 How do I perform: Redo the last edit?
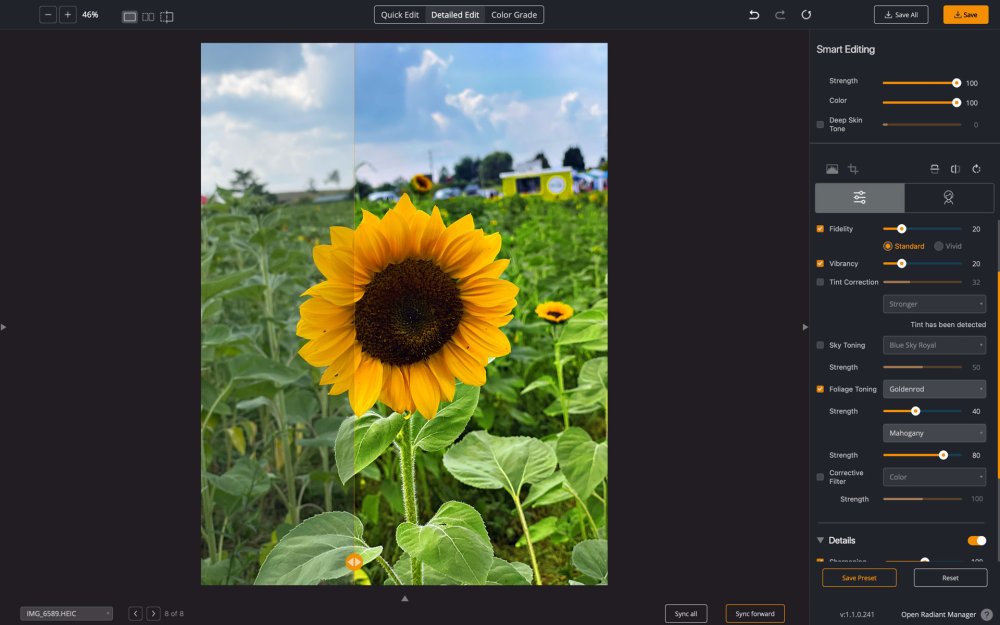[x=780, y=15]
